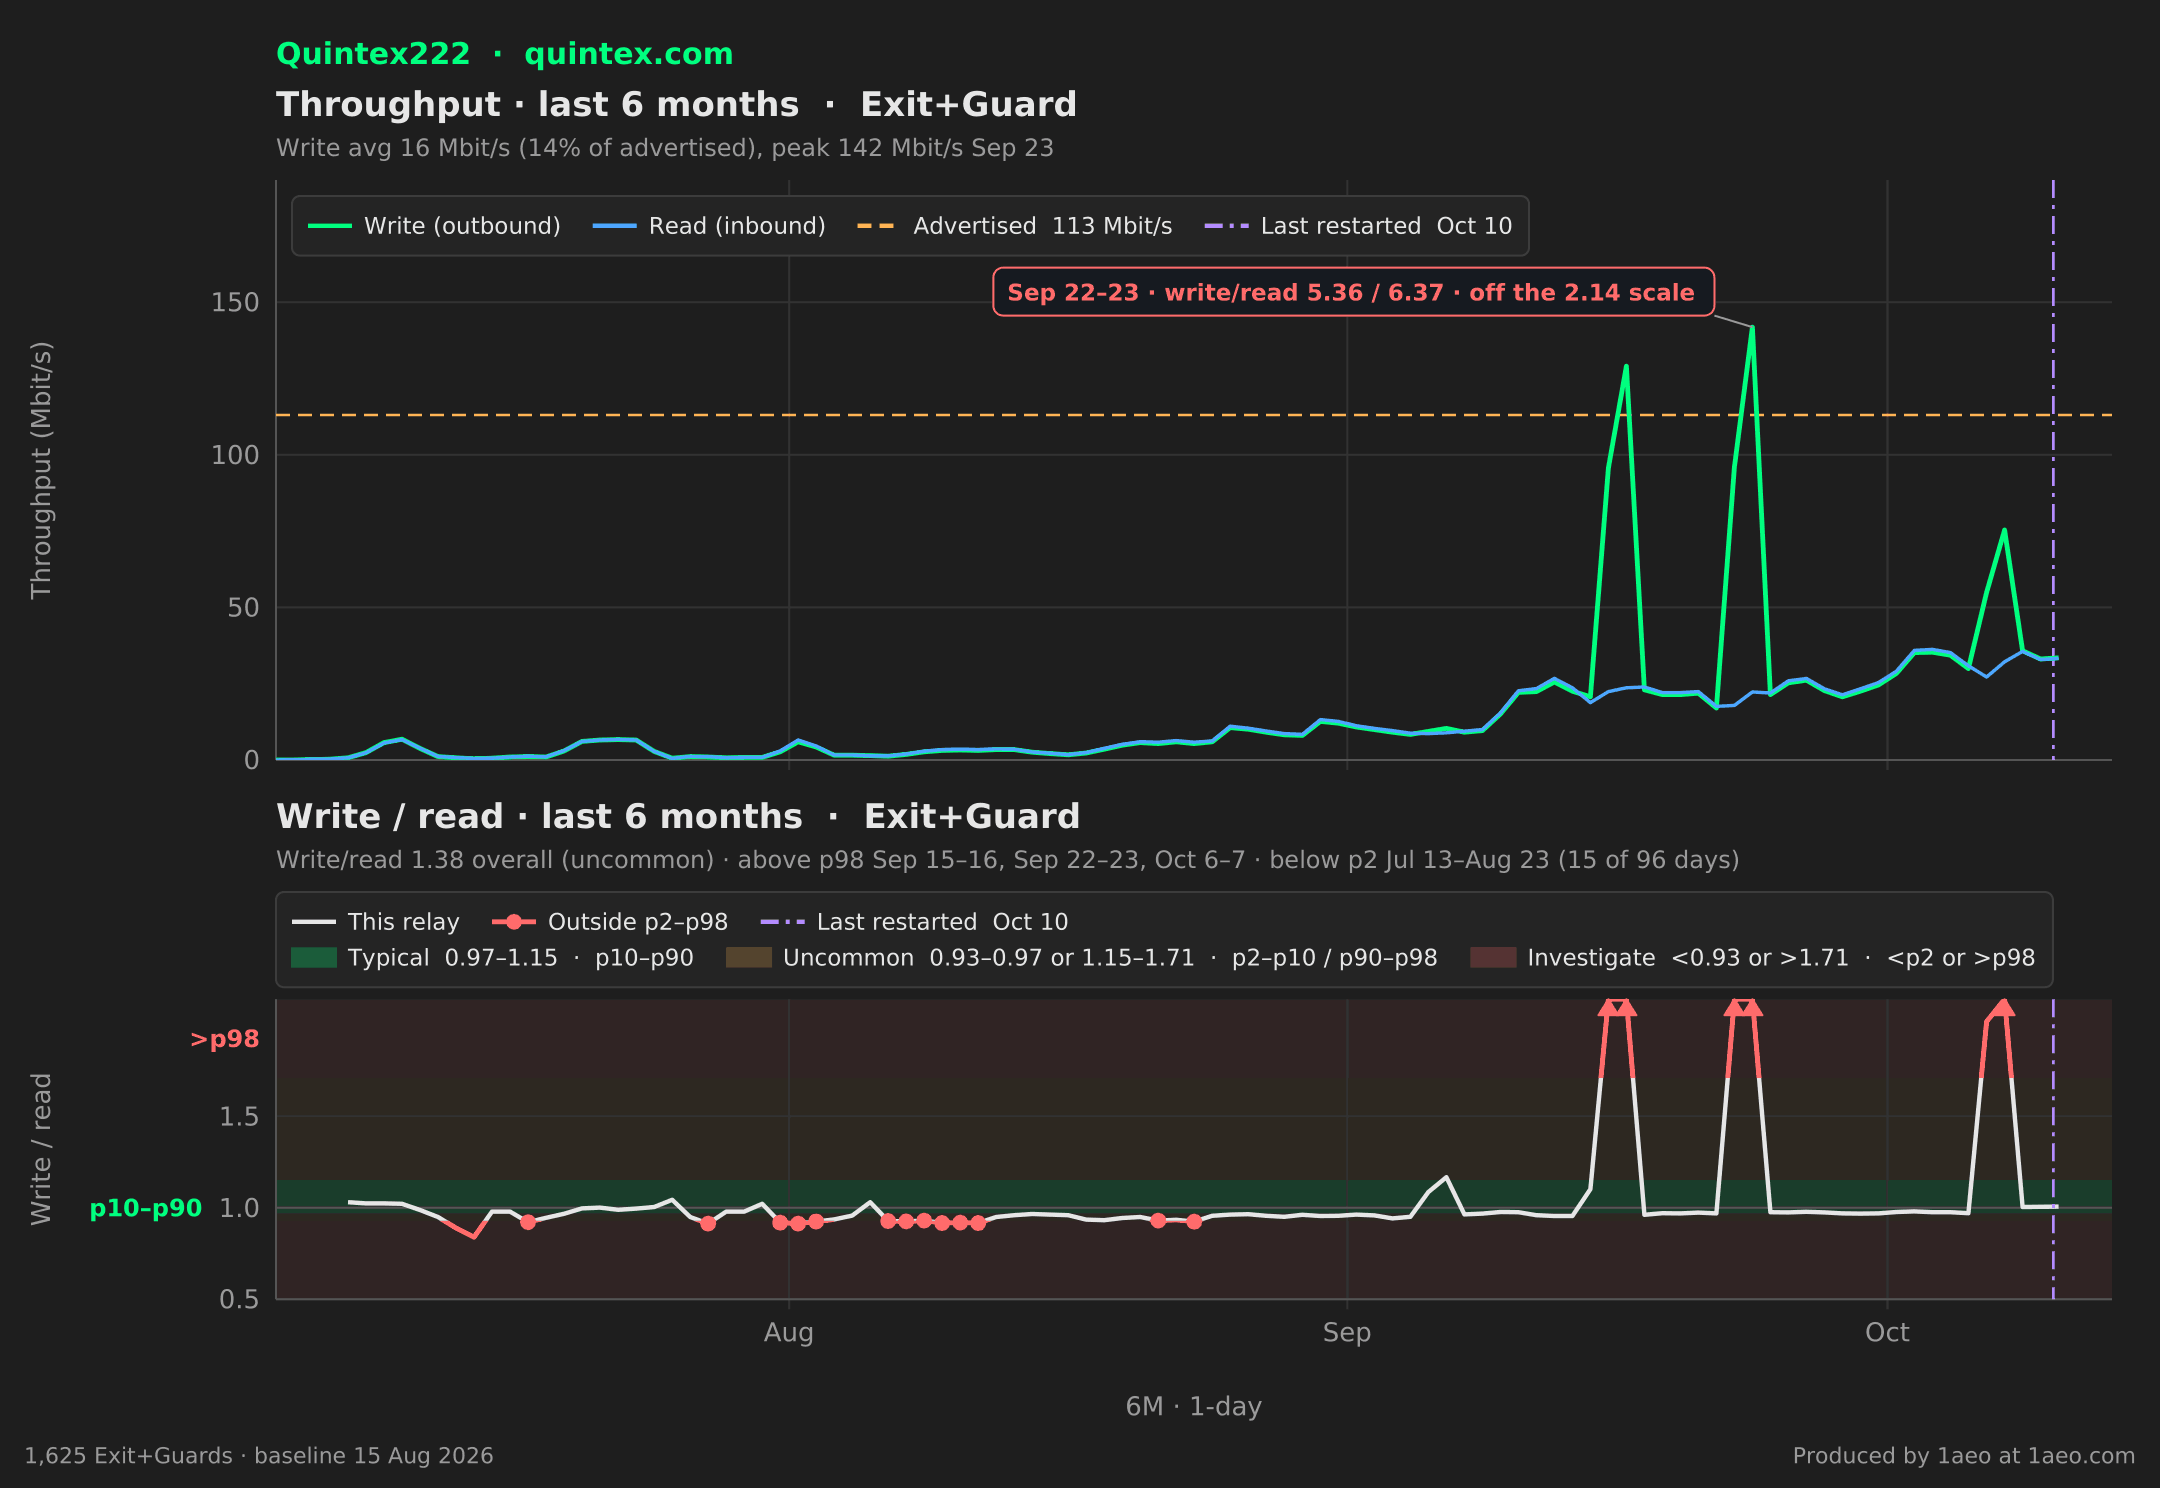Click the '>p98' axis label

point(224,1039)
